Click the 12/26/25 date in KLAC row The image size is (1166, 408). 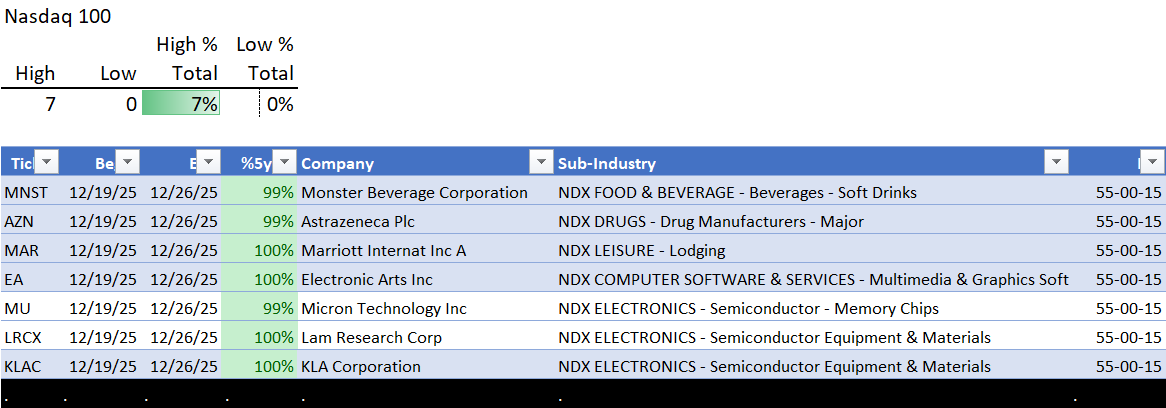[184, 367]
